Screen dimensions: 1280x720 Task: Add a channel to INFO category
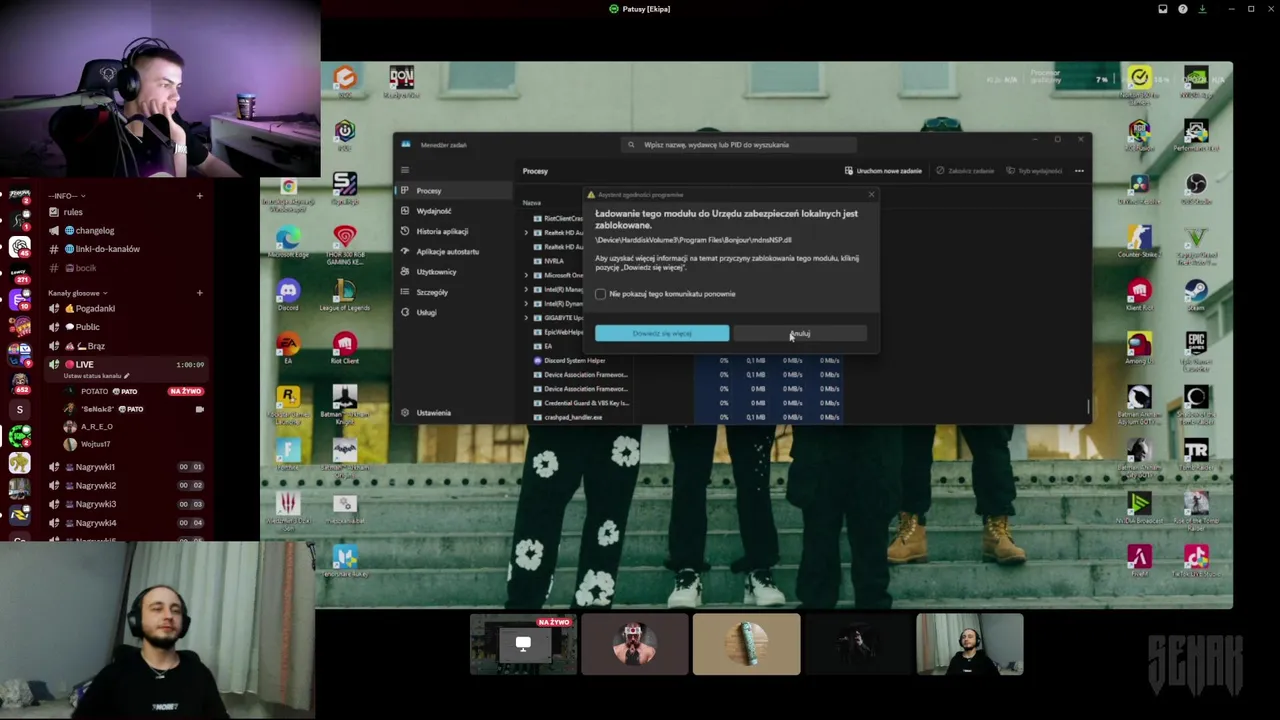[x=200, y=196]
